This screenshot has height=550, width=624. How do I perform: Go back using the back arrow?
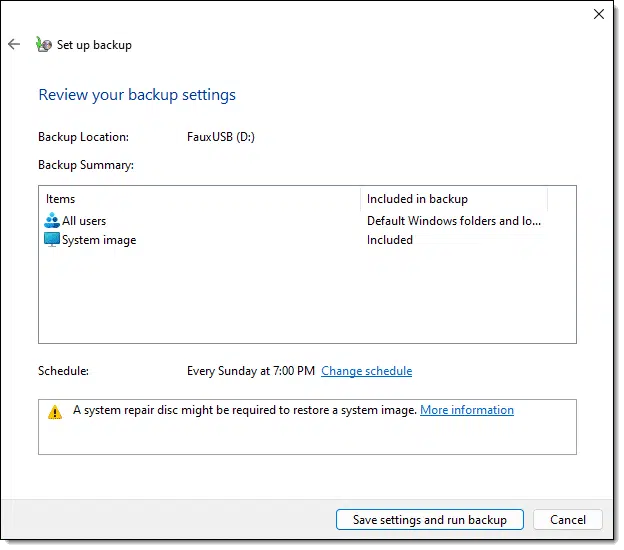[14, 44]
